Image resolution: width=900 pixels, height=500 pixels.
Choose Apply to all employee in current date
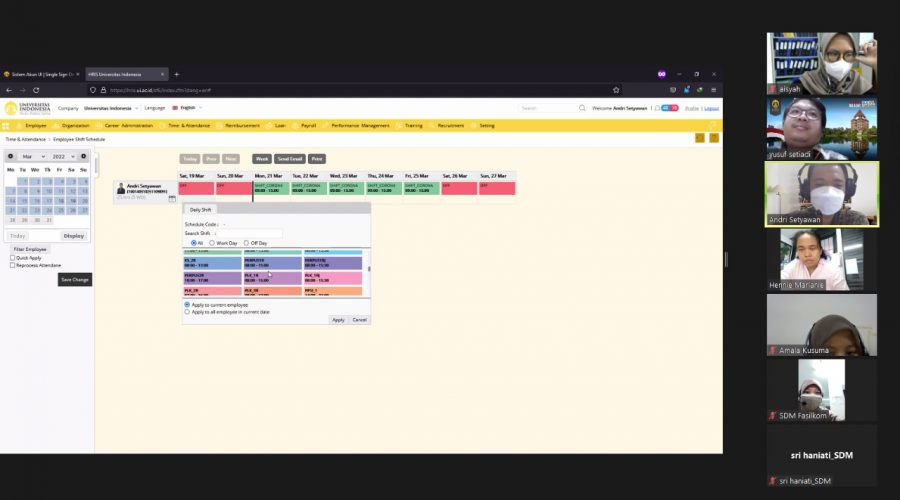pyautogui.click(x=187, y=312)
